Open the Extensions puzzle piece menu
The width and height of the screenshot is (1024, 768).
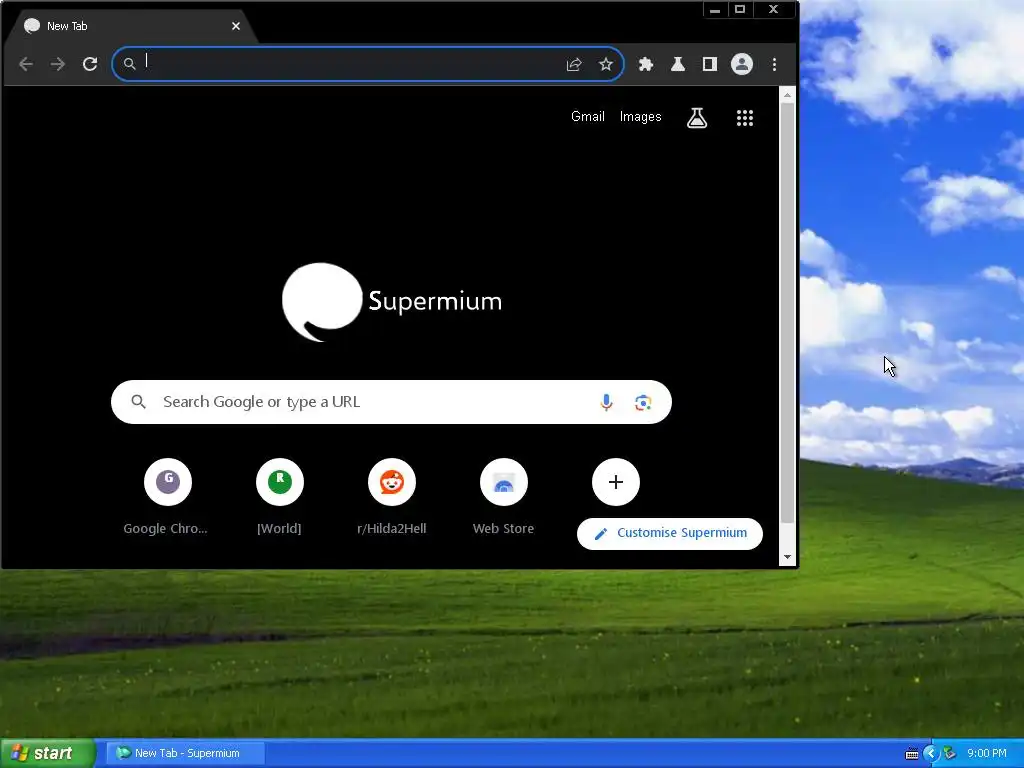pos(646,64)
